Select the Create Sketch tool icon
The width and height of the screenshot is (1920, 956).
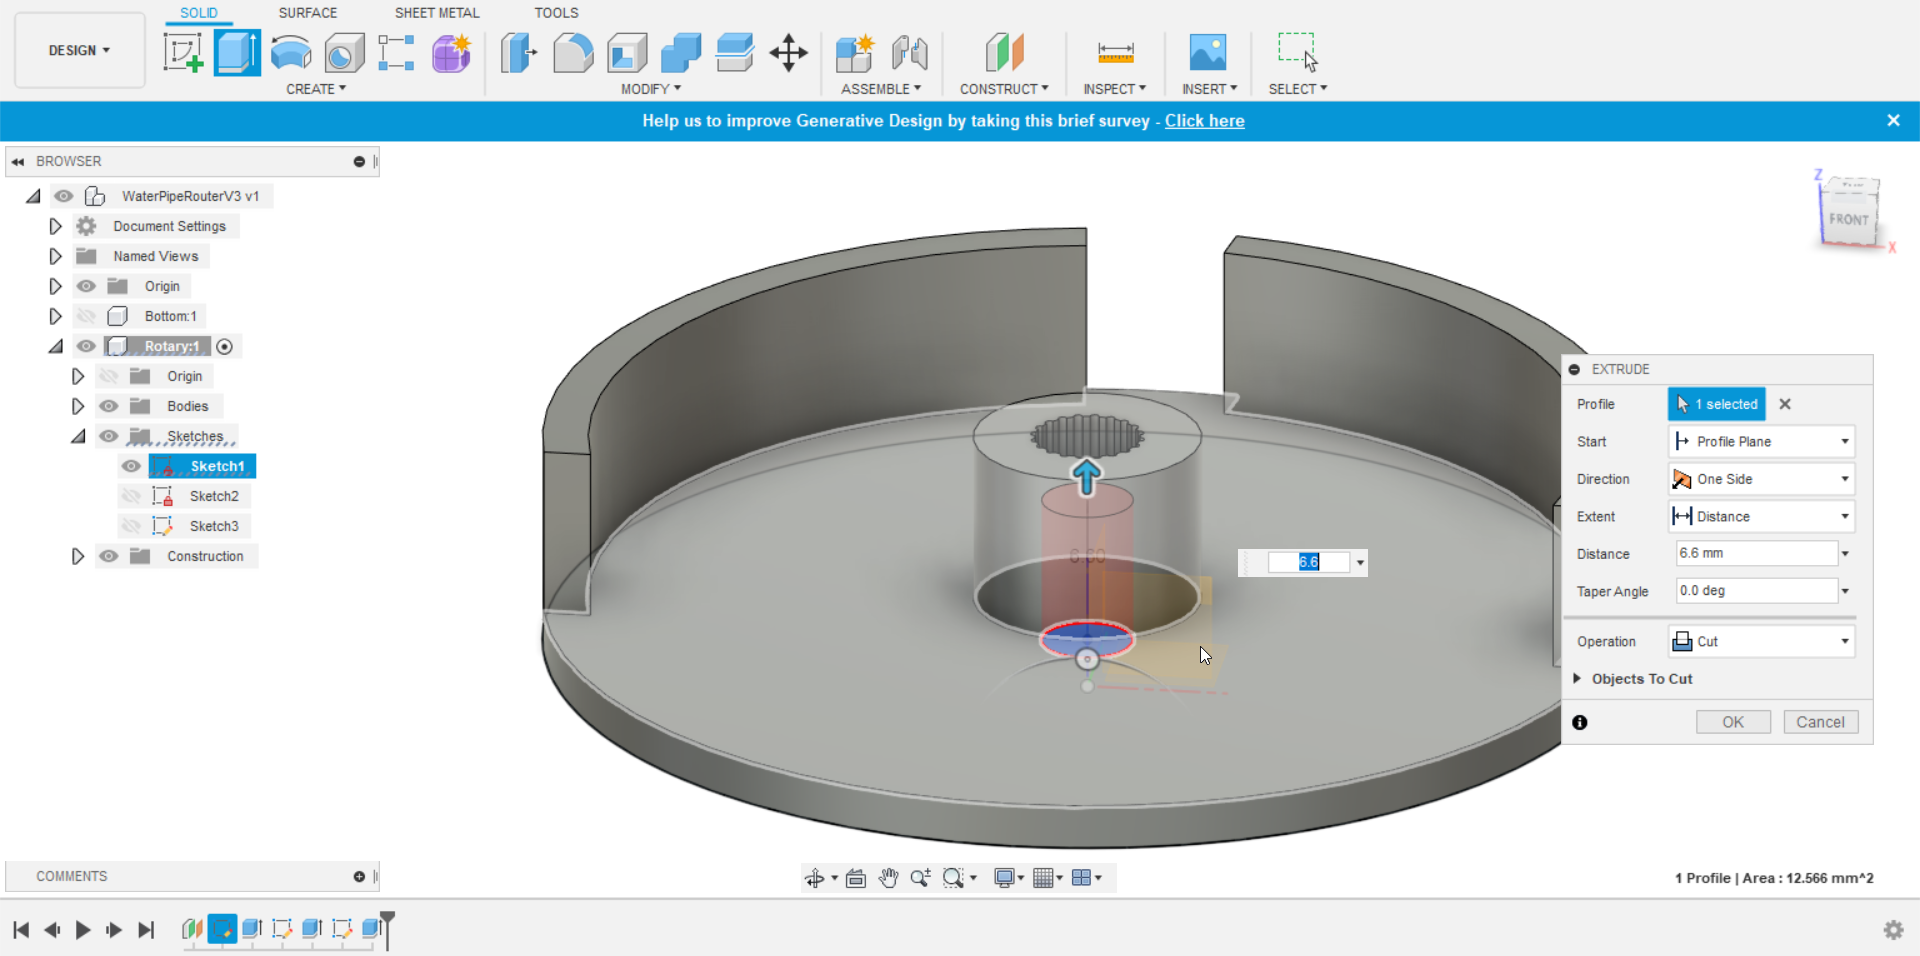pos(183,53)
